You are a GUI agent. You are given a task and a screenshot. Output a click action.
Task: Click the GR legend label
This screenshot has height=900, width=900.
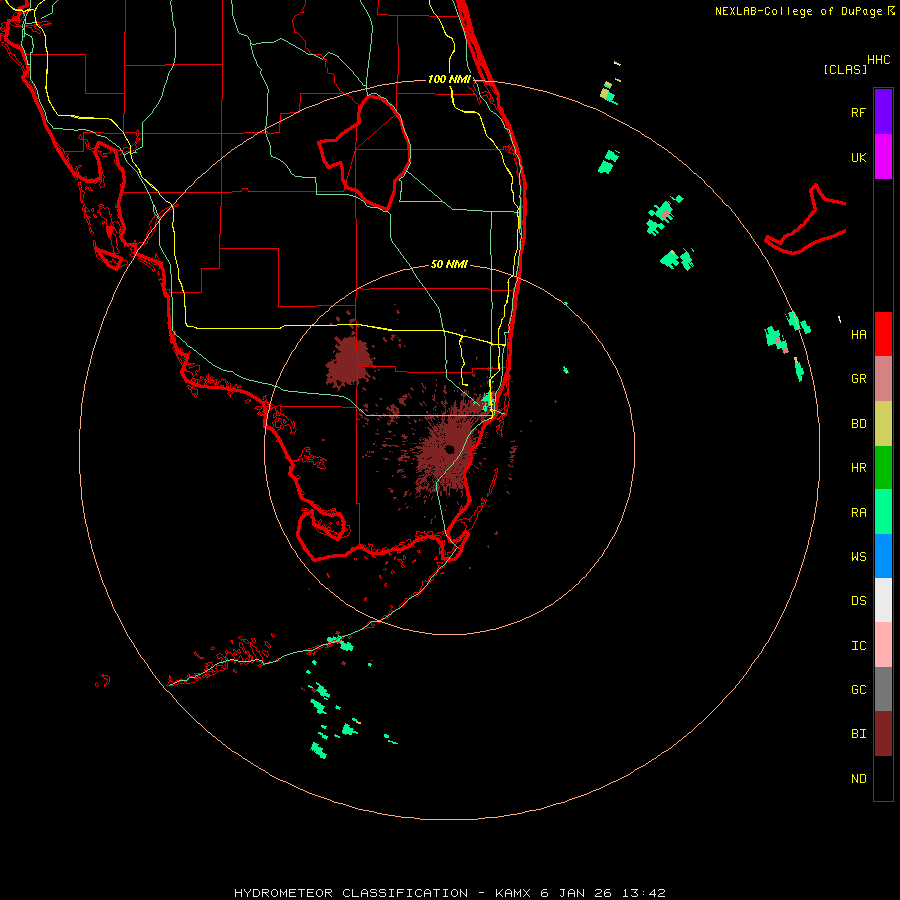[858, 379]
